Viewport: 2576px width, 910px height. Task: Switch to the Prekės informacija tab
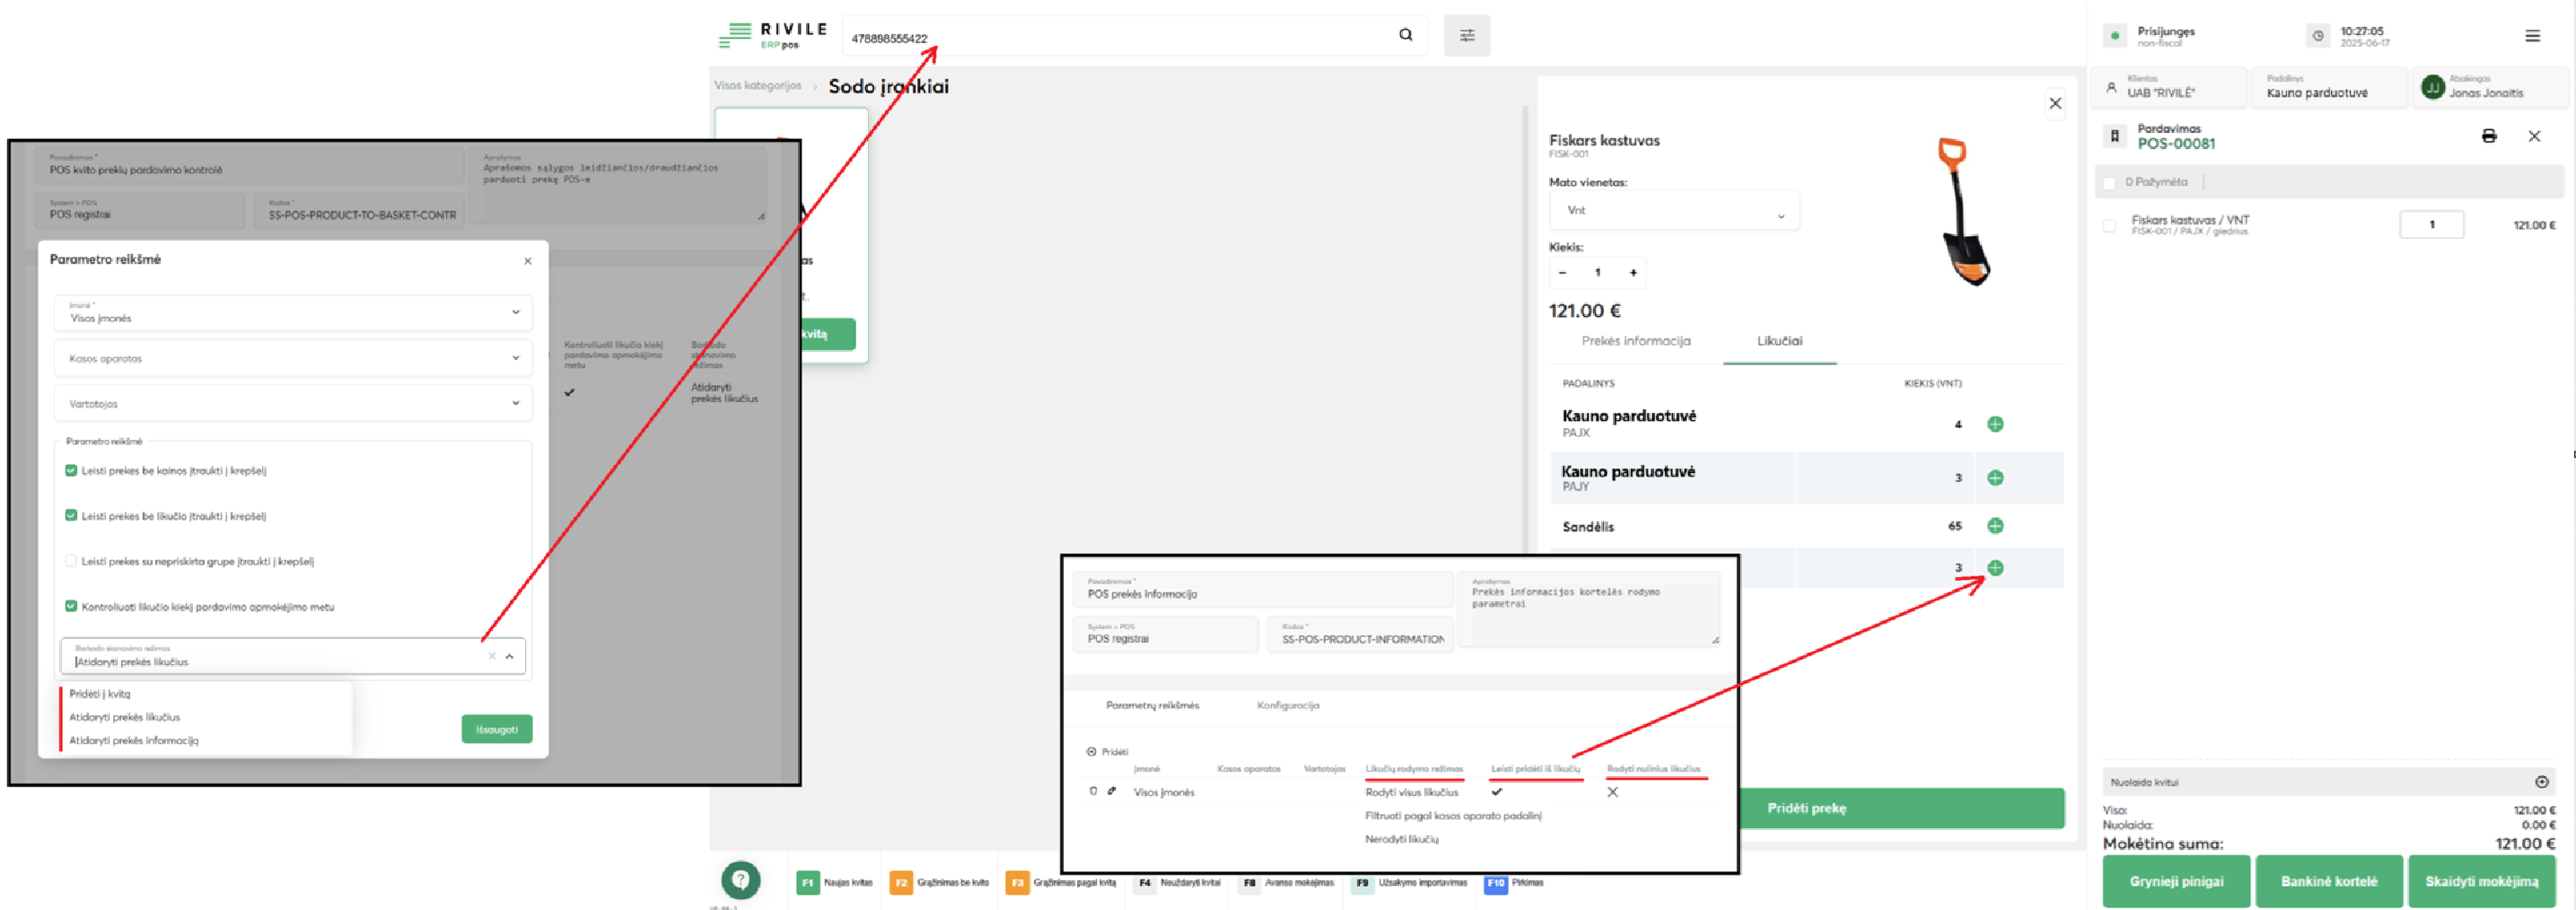1635,341
